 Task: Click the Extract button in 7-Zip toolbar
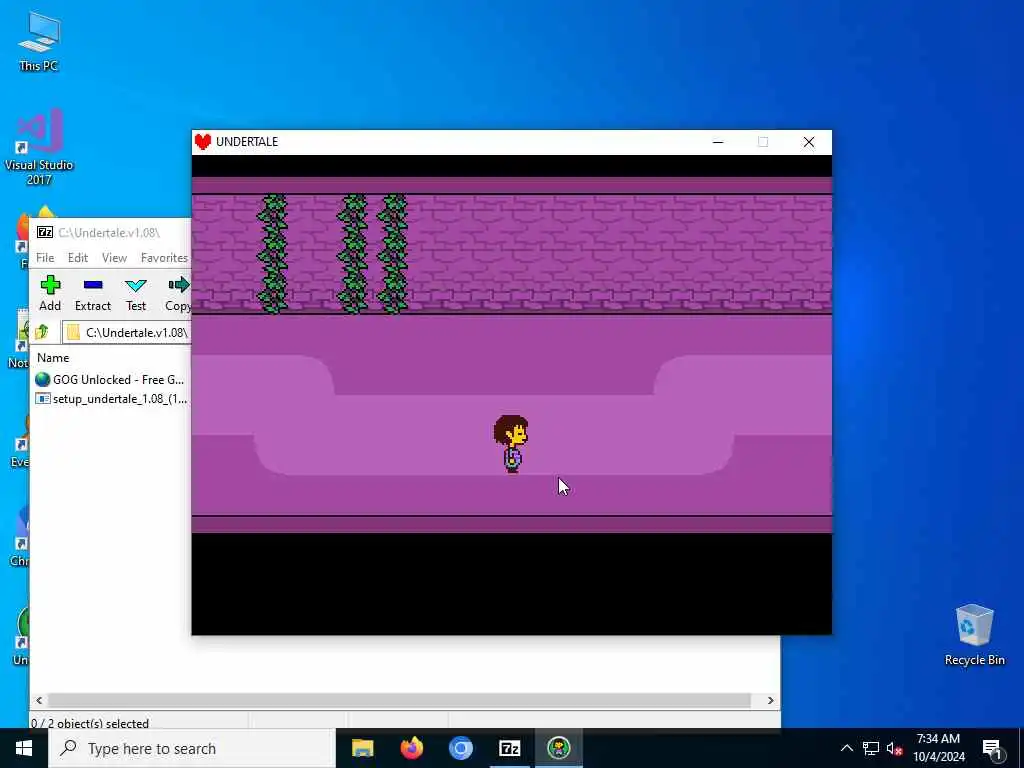point(93,293)
